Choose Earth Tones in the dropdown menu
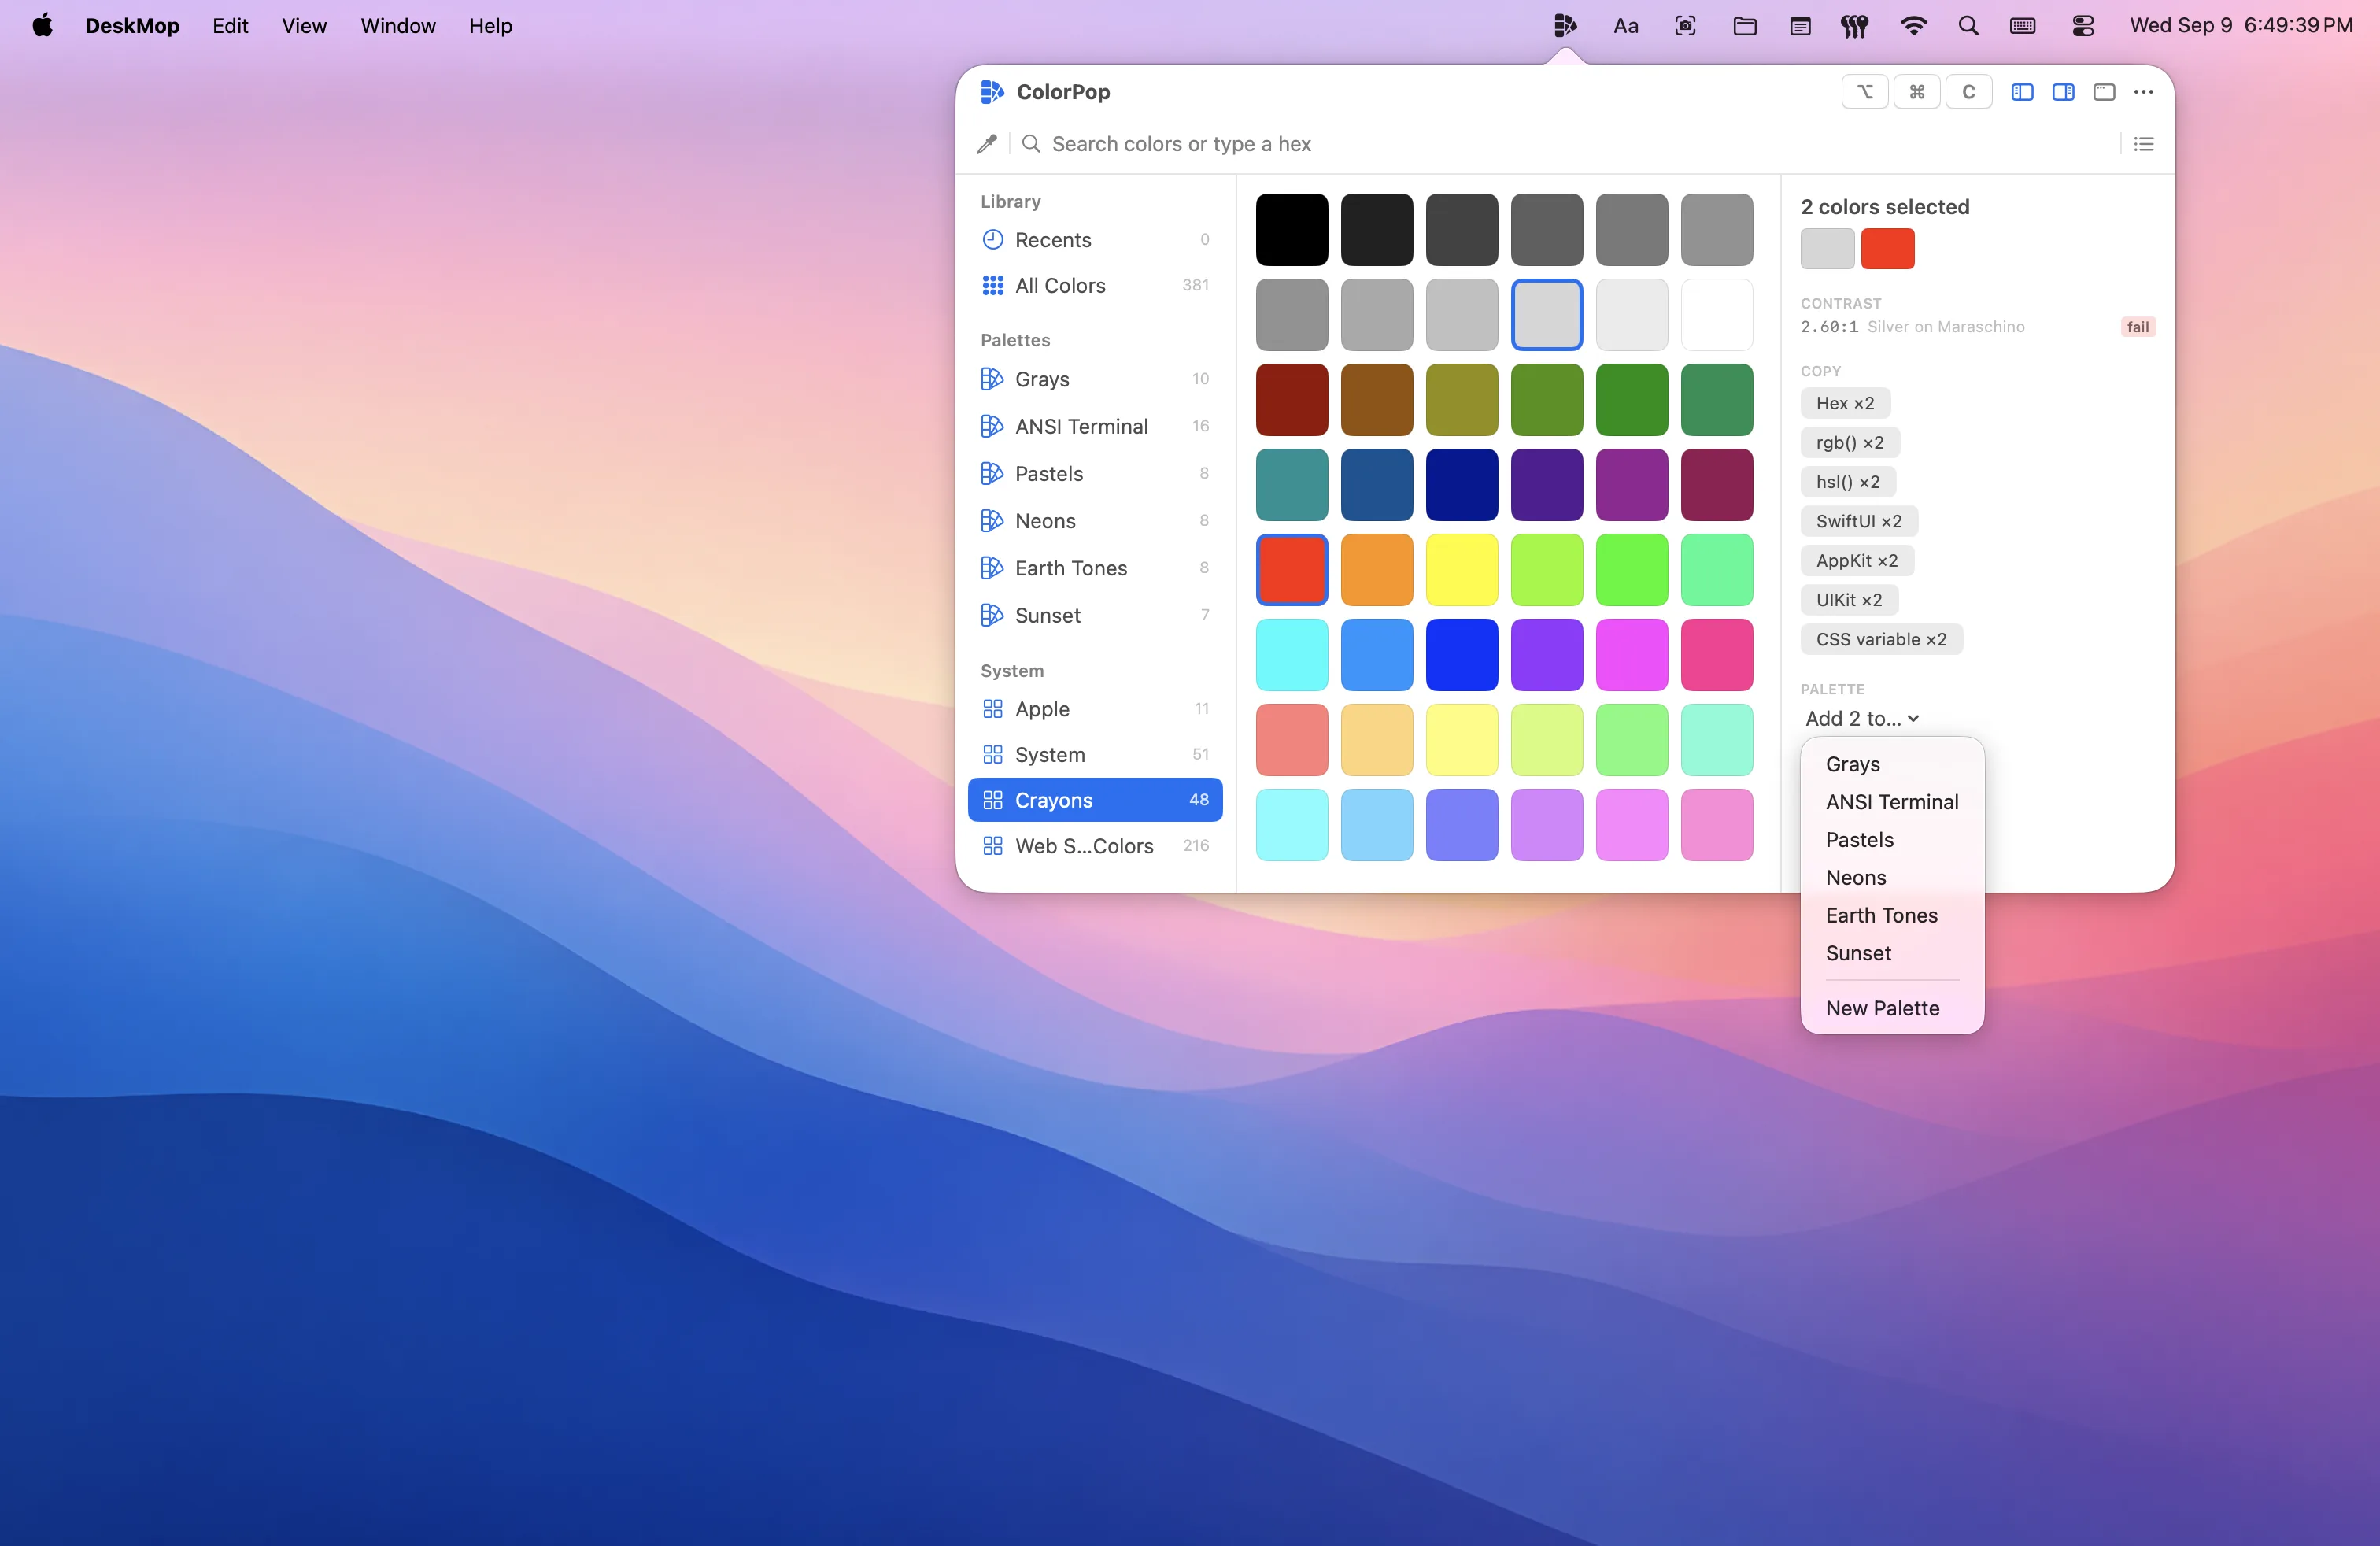Image resolution: width=2380 pixels, height=1546 pixels. pyautogui.click(x=1892, y=915)
